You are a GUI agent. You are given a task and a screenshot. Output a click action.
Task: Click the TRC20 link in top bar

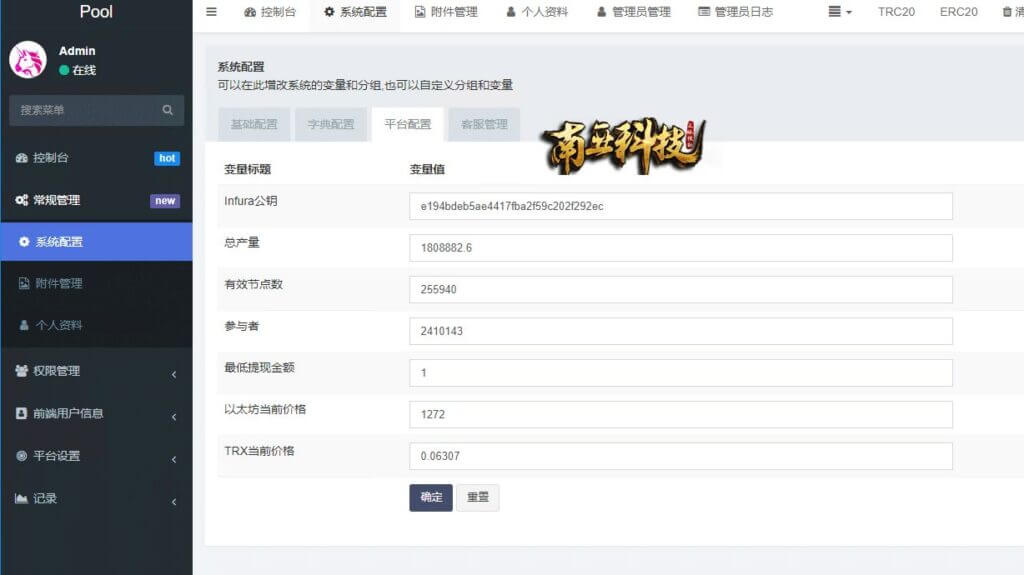896,12
